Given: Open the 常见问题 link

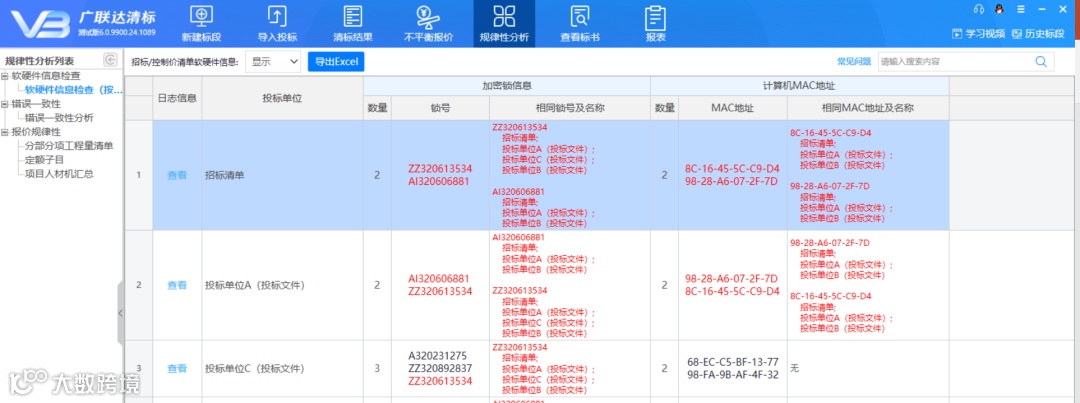Looking at the screenshot, I should coord(854,61).
